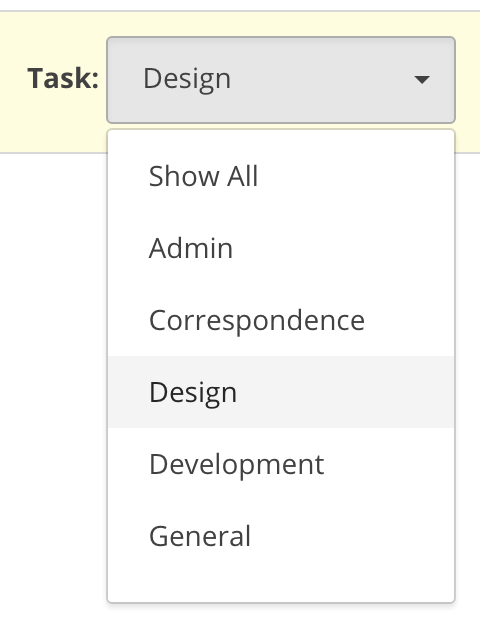The height and width of the screenshot is (628, 480).
Task: Open the Task filter combo box
Action: point(281,80)
